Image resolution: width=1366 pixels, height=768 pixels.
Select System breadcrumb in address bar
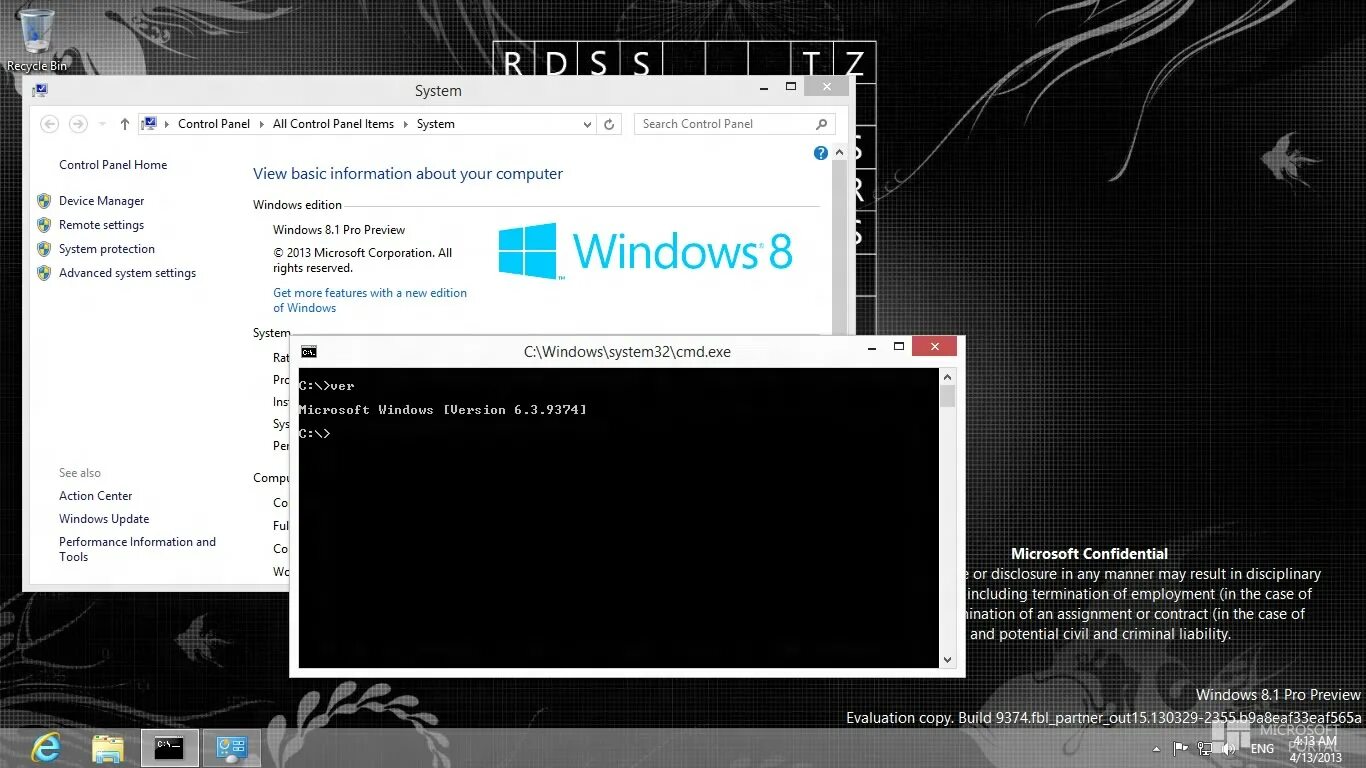click(435, 124)
